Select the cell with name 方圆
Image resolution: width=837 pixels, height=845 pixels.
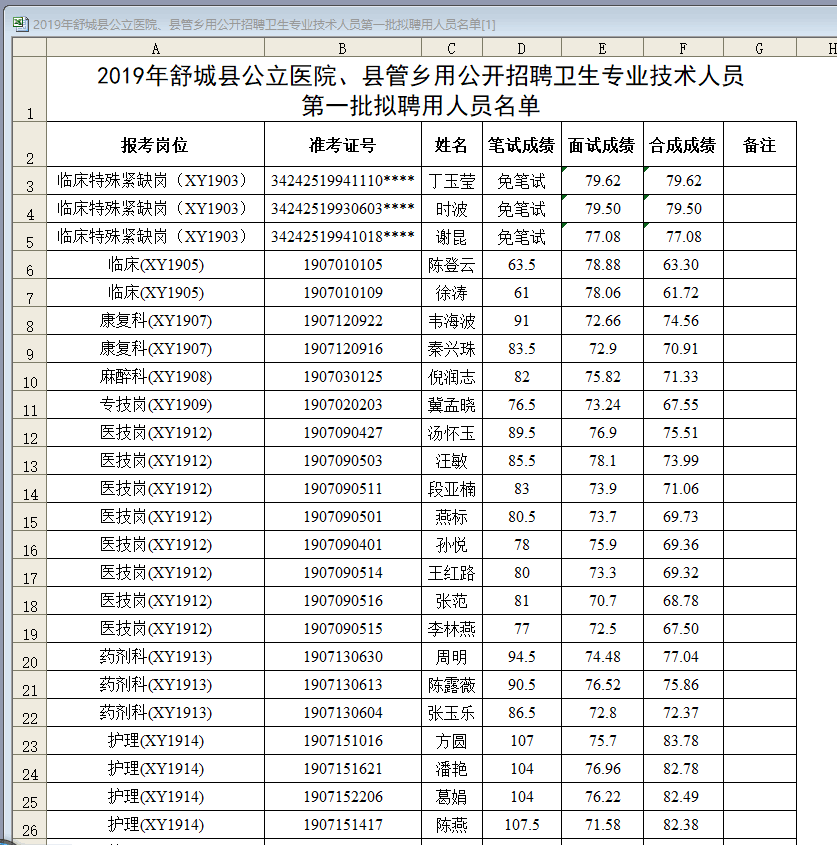tap(452, 741)
